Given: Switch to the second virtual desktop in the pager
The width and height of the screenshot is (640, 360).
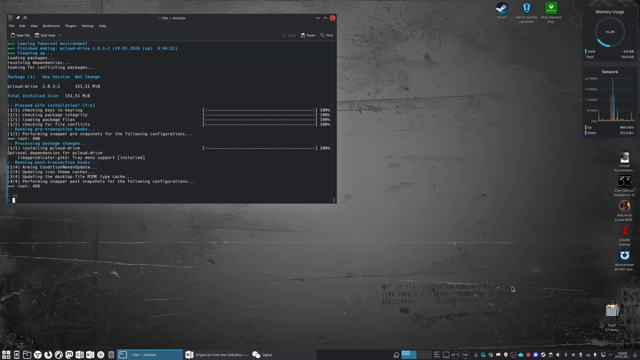Looking at the screenshot, I should [x=424, y=355].
